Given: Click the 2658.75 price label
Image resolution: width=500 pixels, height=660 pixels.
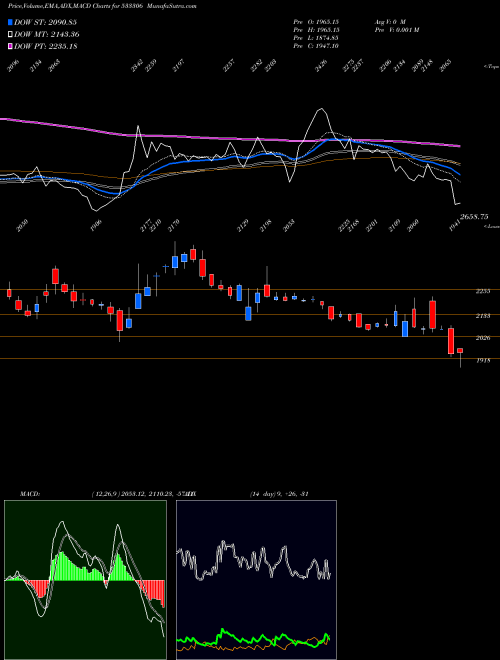Looking at the screenshot, I should (x=474, y=217).
